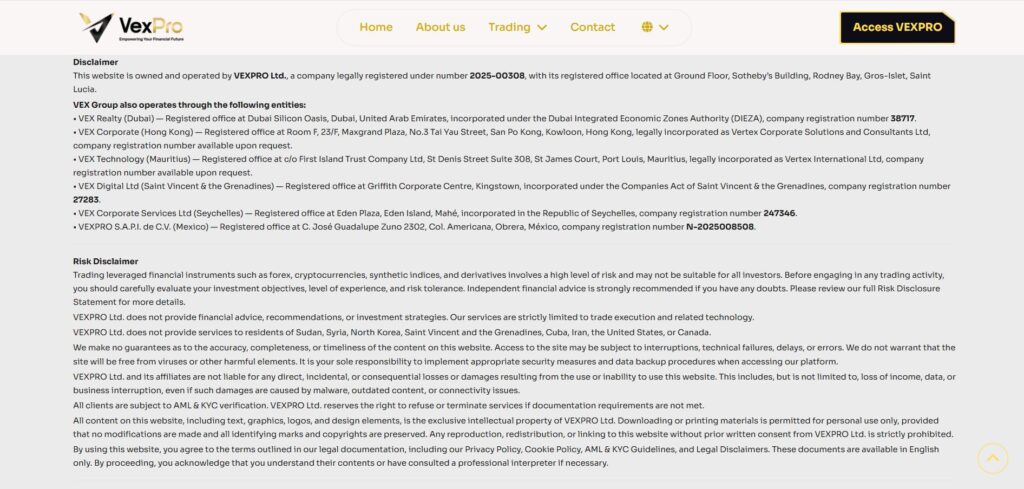Click the VexPro brand name text
1024x489 pixels.
150,24
